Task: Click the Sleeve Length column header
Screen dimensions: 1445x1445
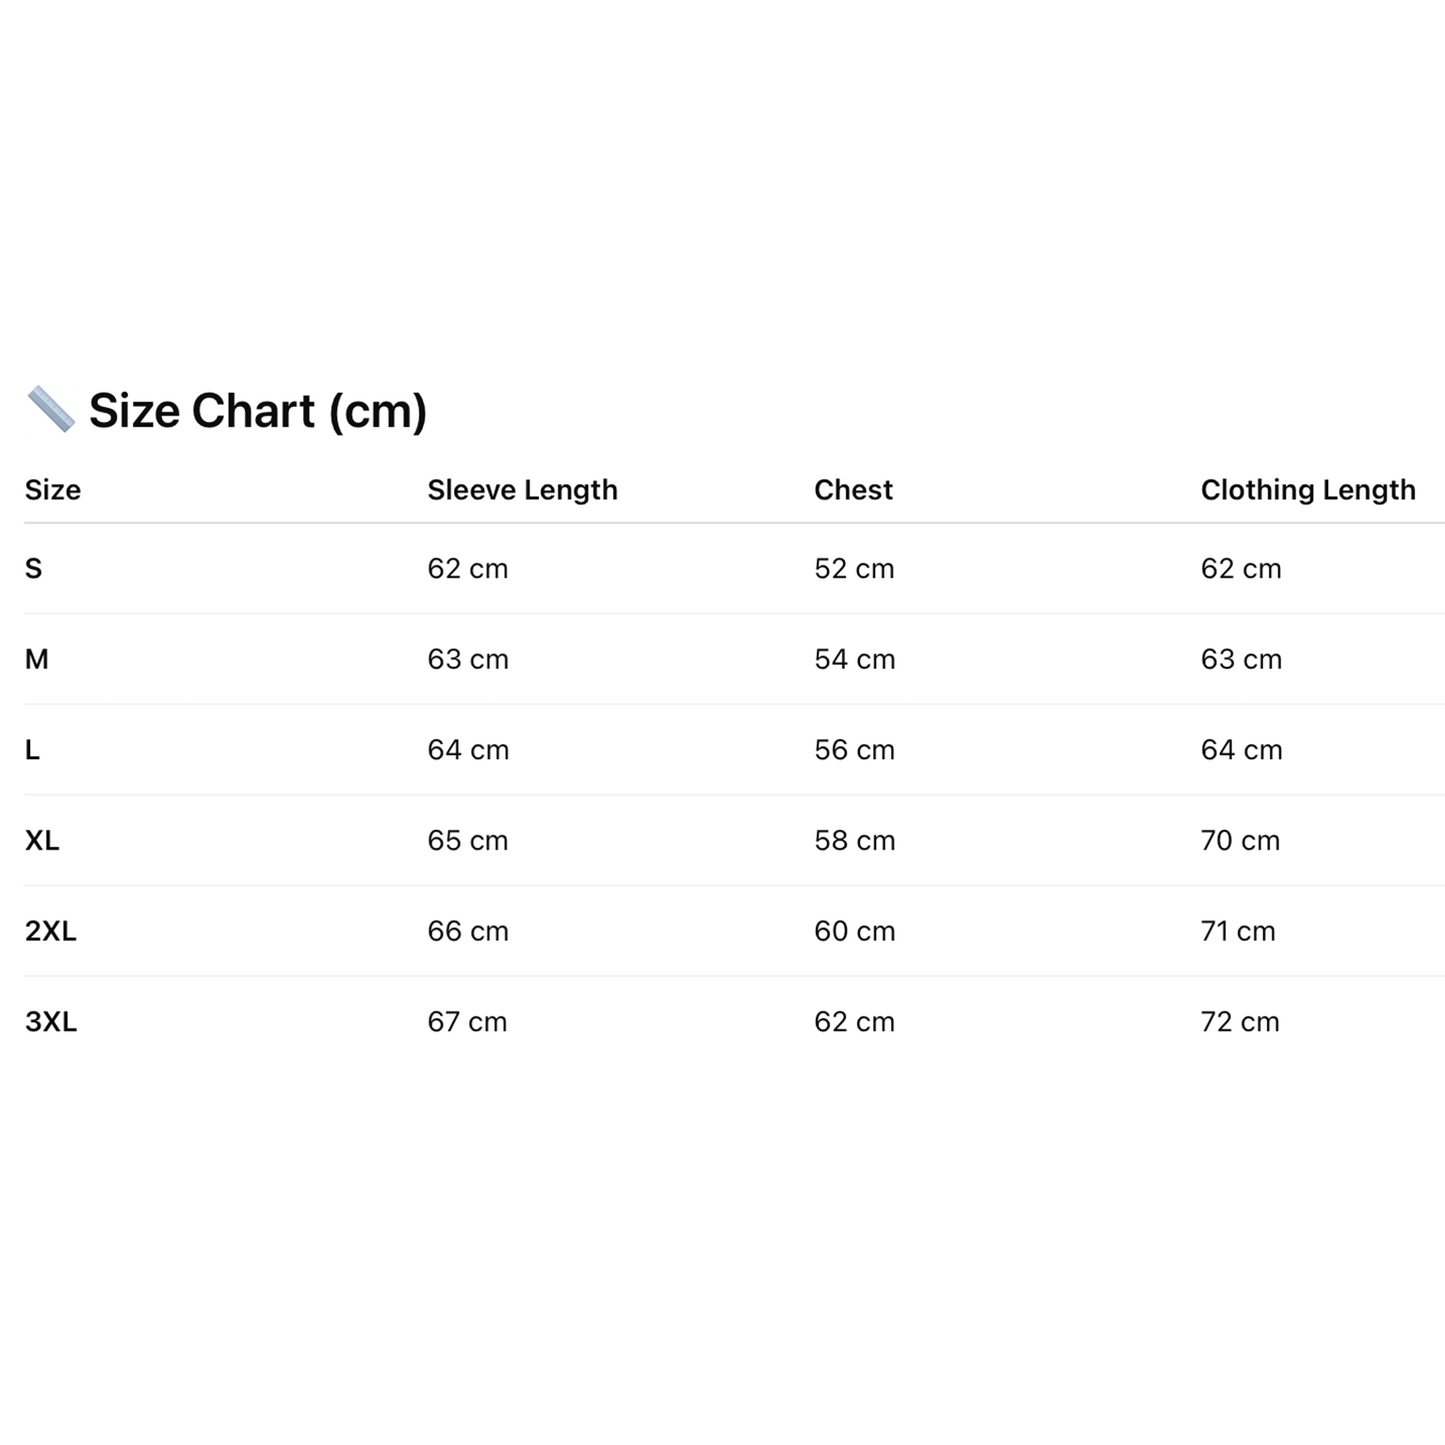Action: coord(522,490)
